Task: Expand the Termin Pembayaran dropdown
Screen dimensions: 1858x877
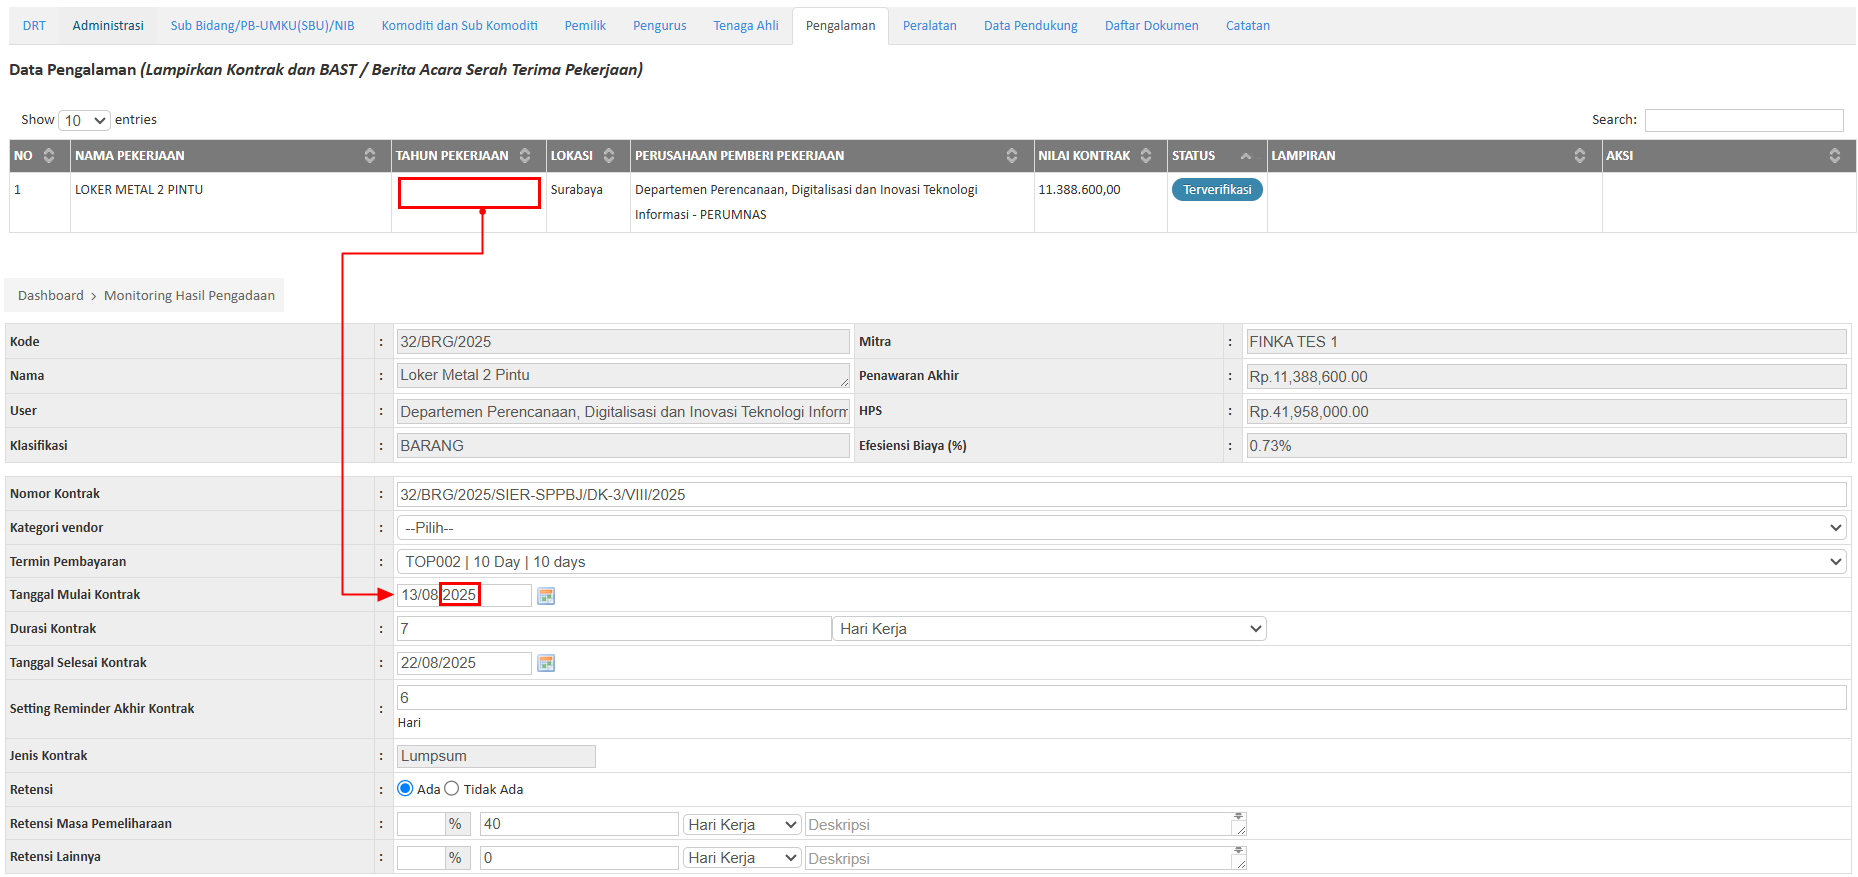Action: (1120, 562)
